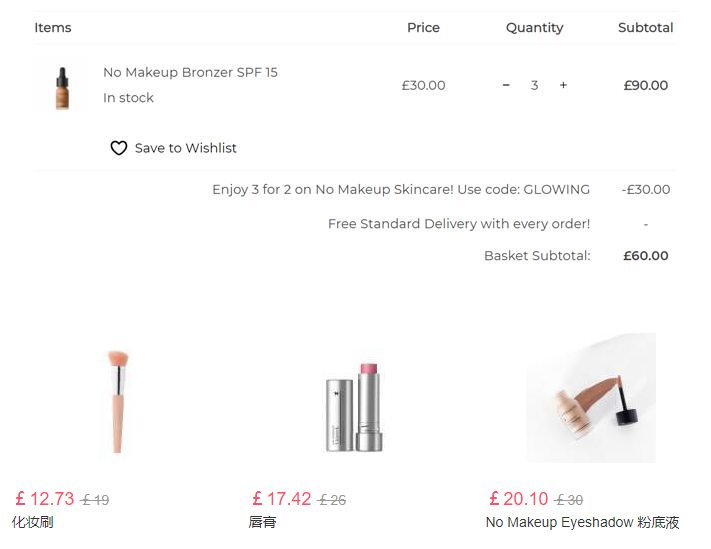
Task: Click the 化妆刷 product title
Action: tap(33, 522)
